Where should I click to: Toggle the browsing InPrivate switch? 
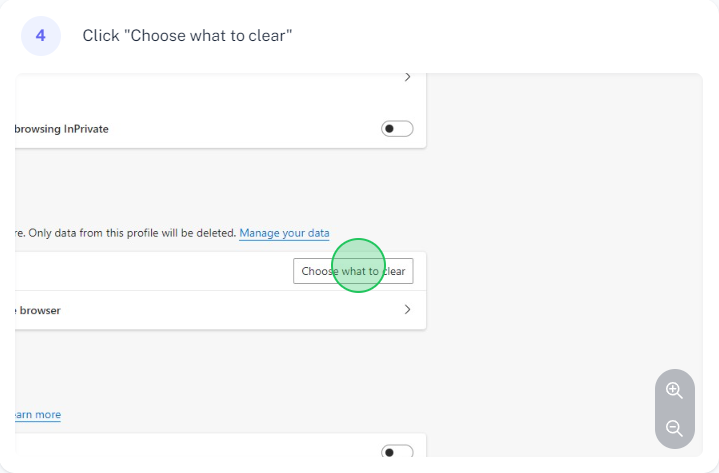[x=397, y=129]
